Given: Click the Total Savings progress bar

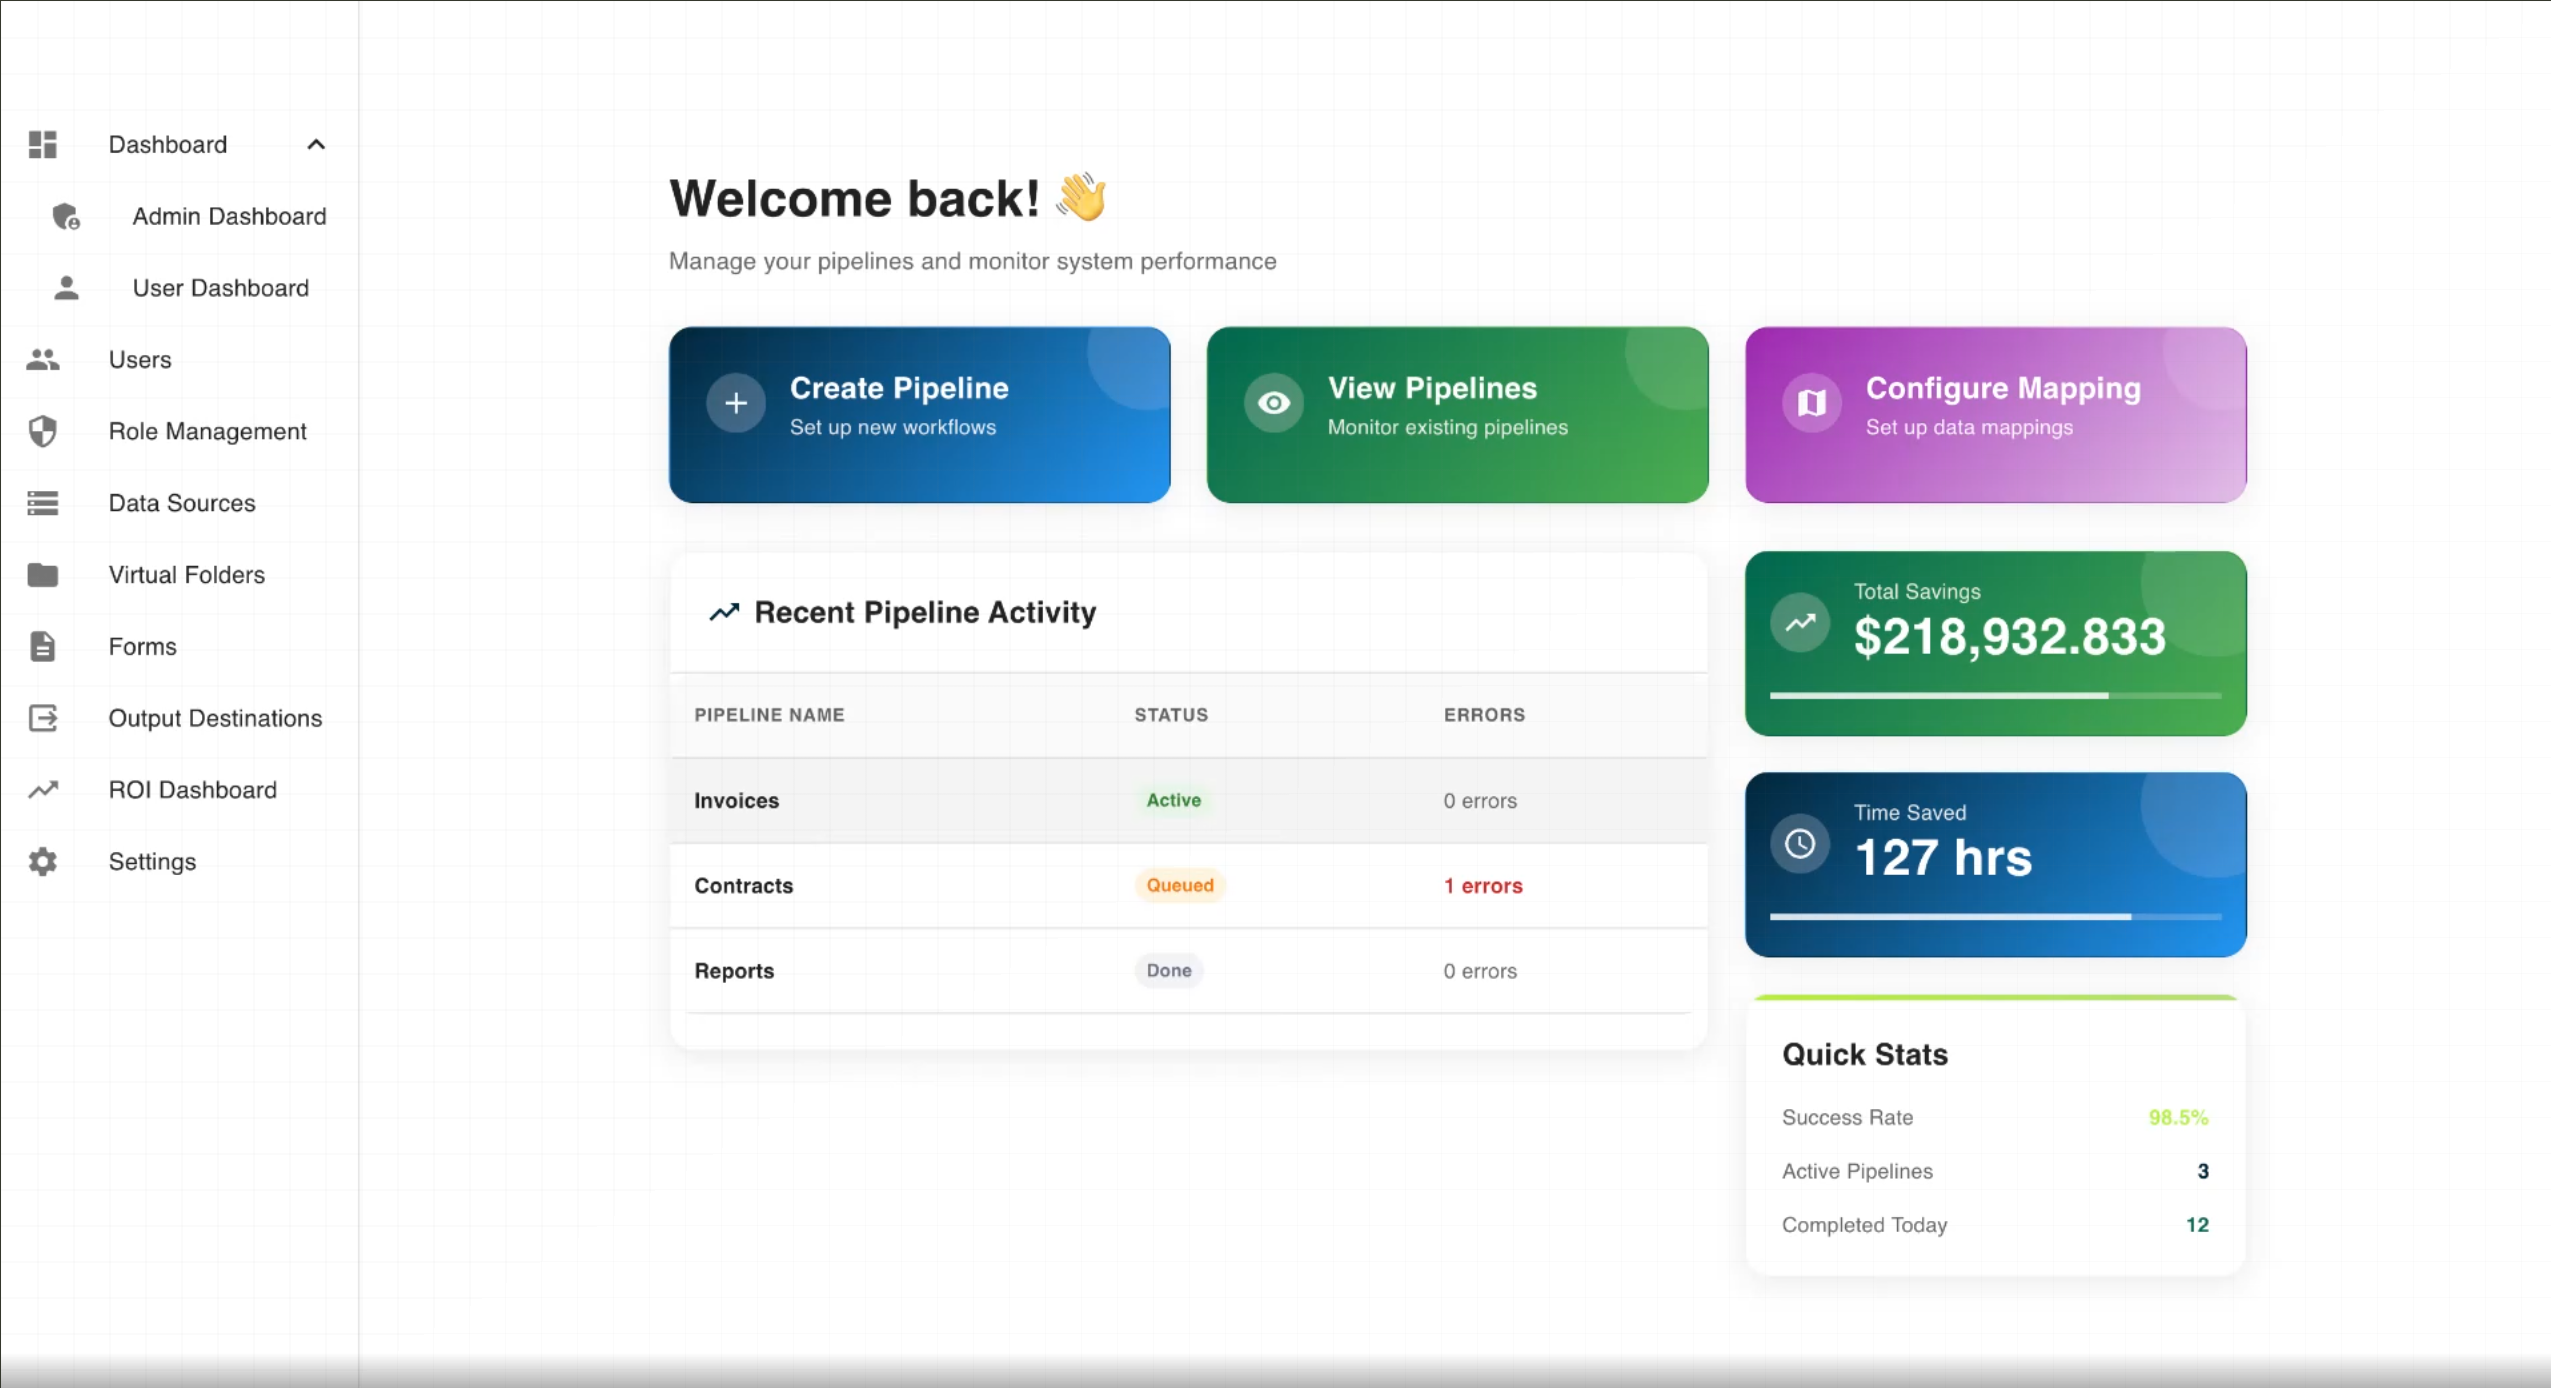Looking at the screenshot, I should coord(1994,695).
